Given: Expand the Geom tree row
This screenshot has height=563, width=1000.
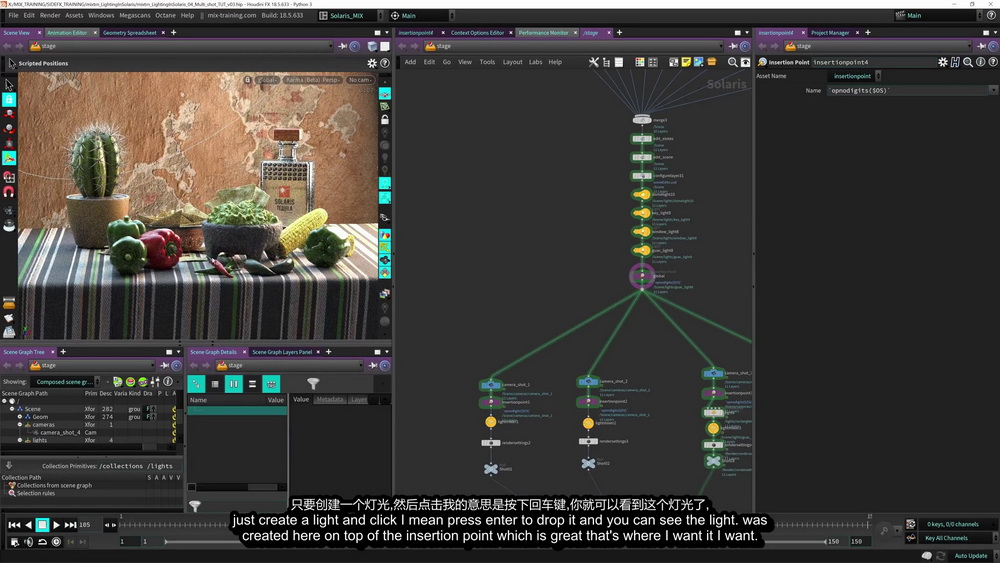Looking at the screenshot, I should (x=20, y=416).
